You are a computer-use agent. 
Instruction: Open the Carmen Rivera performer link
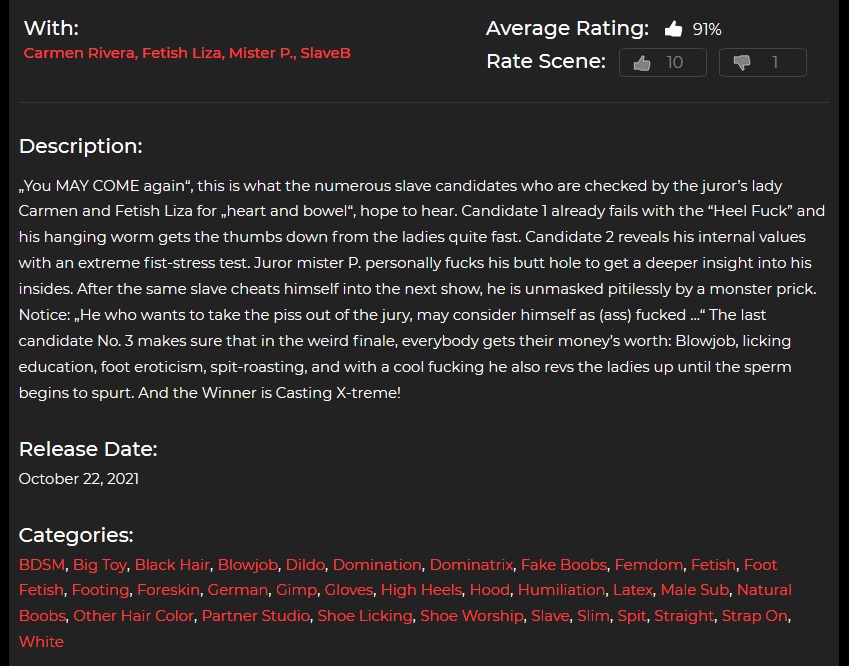81,53
